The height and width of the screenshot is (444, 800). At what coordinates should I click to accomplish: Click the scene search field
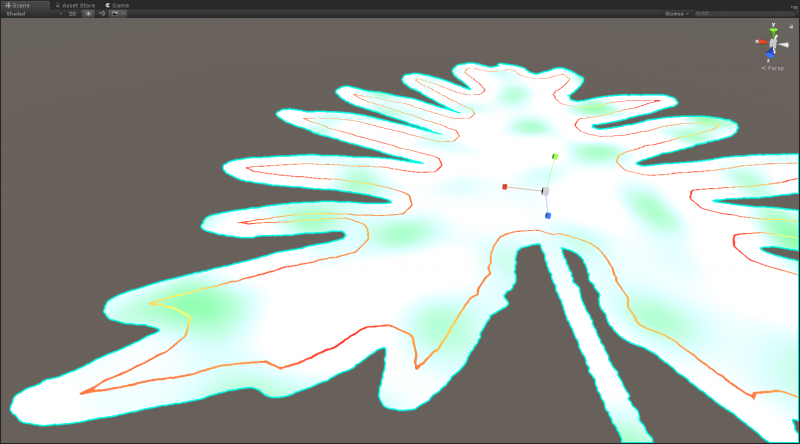tap(745, 14)
